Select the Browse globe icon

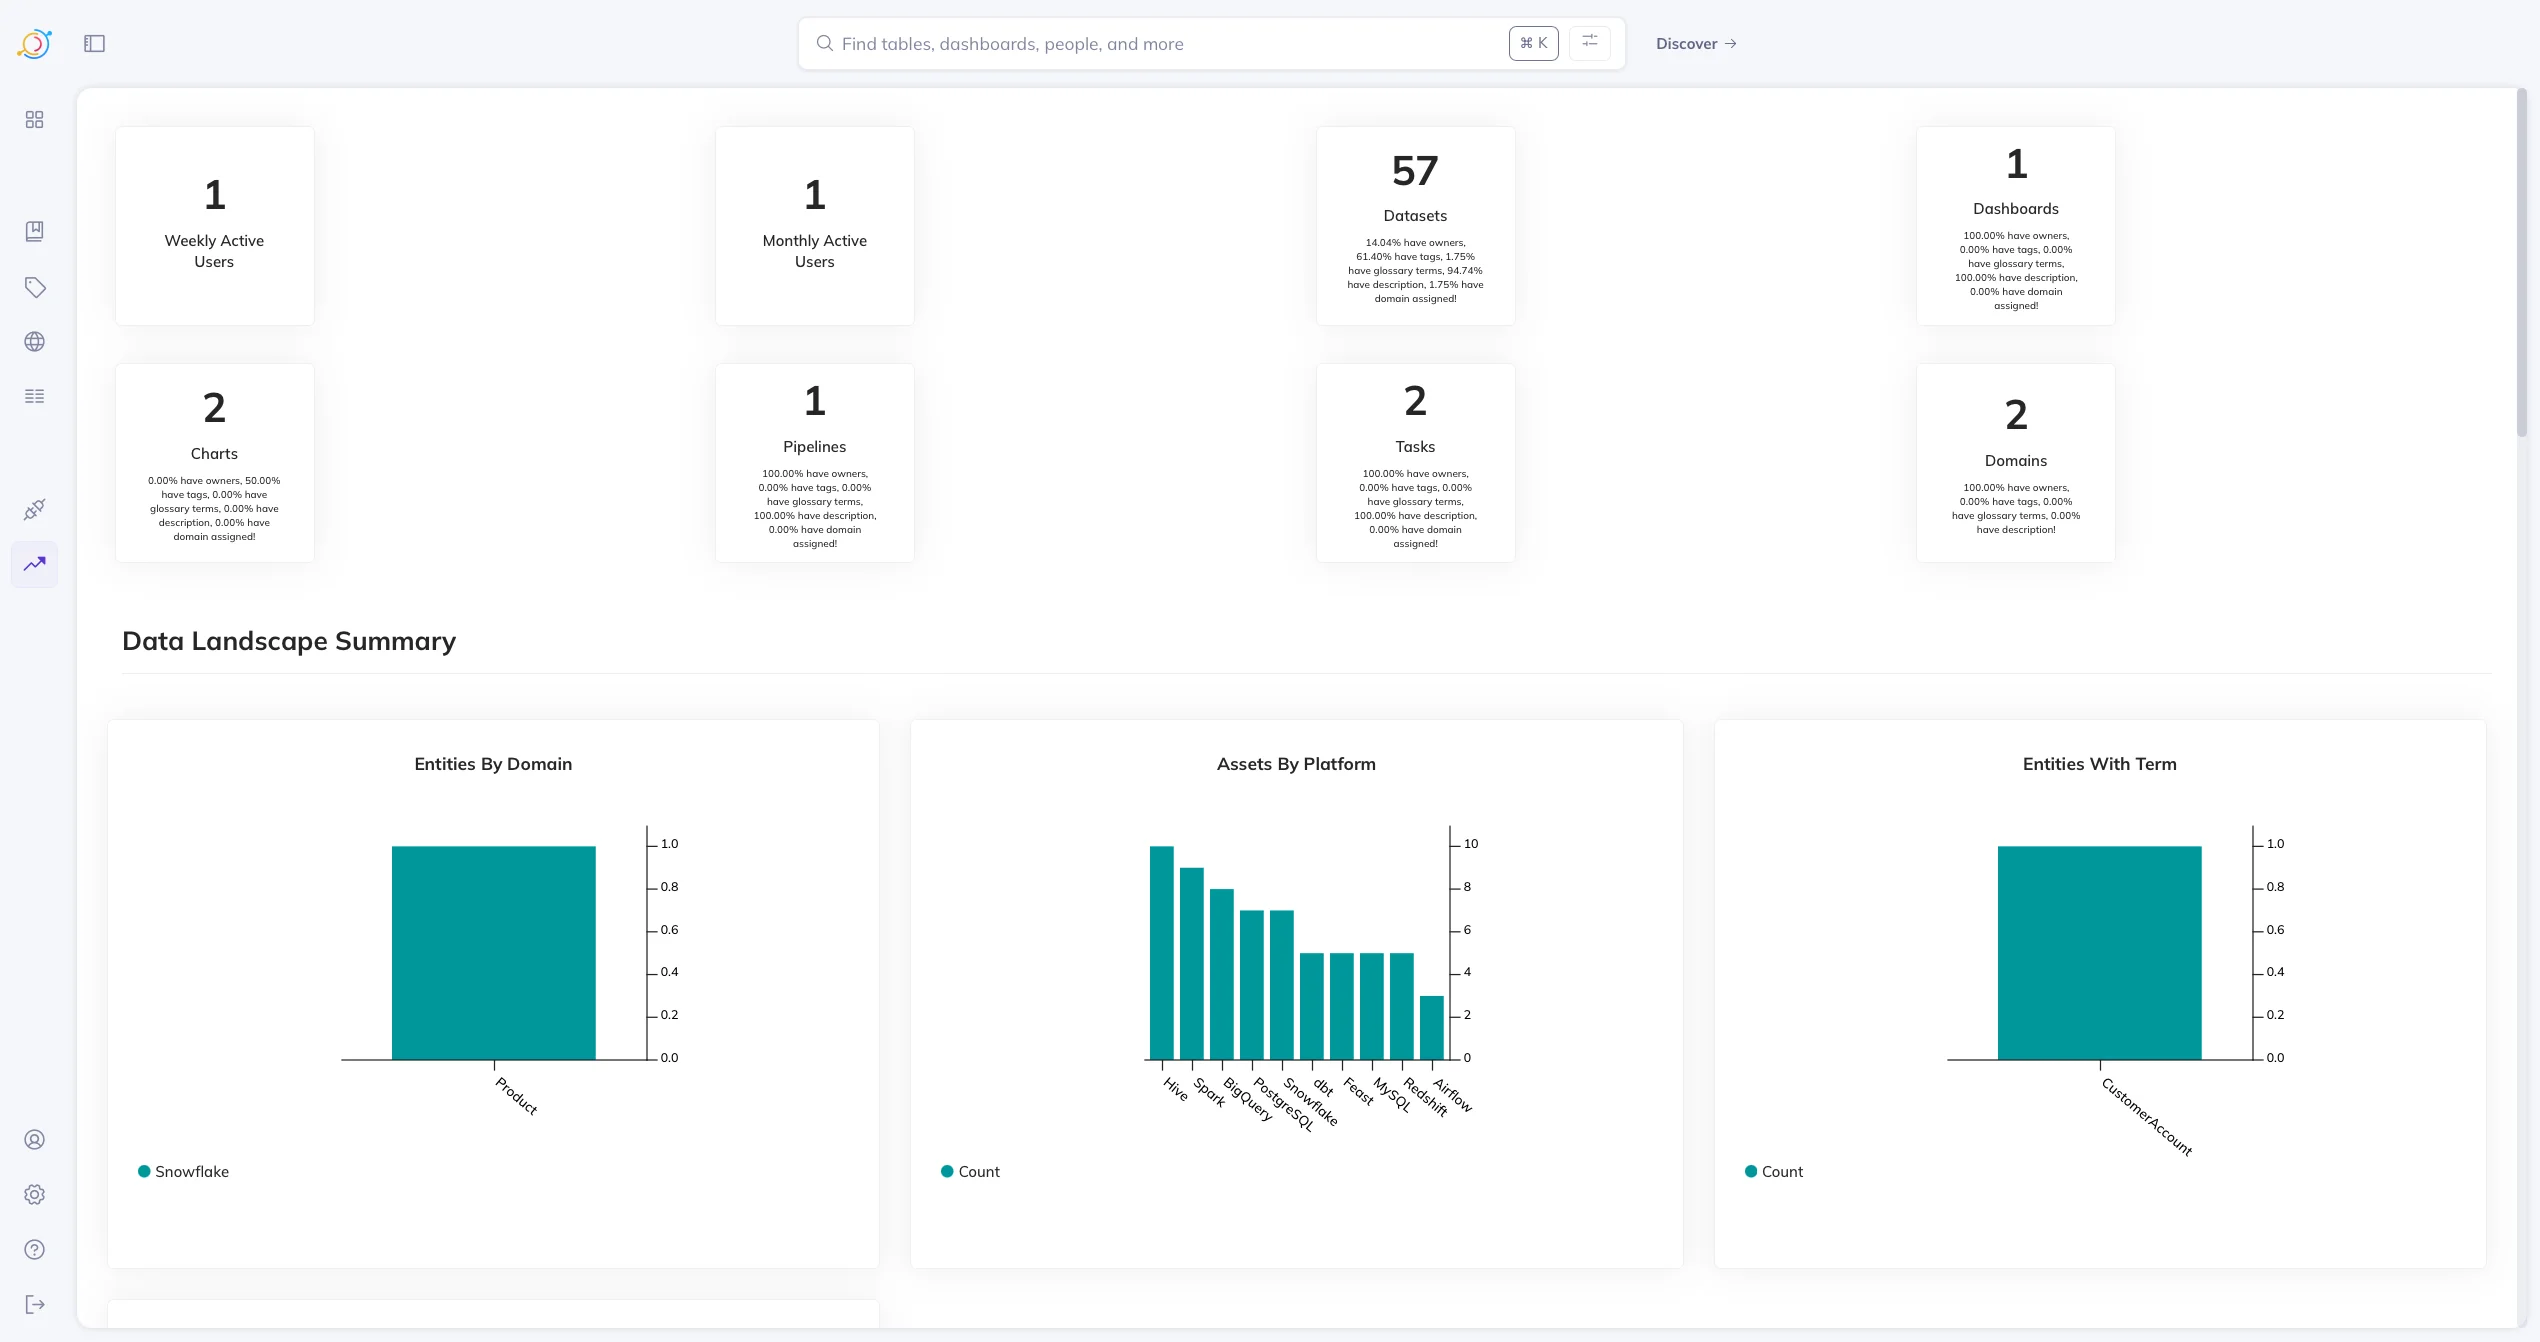tap(34, 341)
